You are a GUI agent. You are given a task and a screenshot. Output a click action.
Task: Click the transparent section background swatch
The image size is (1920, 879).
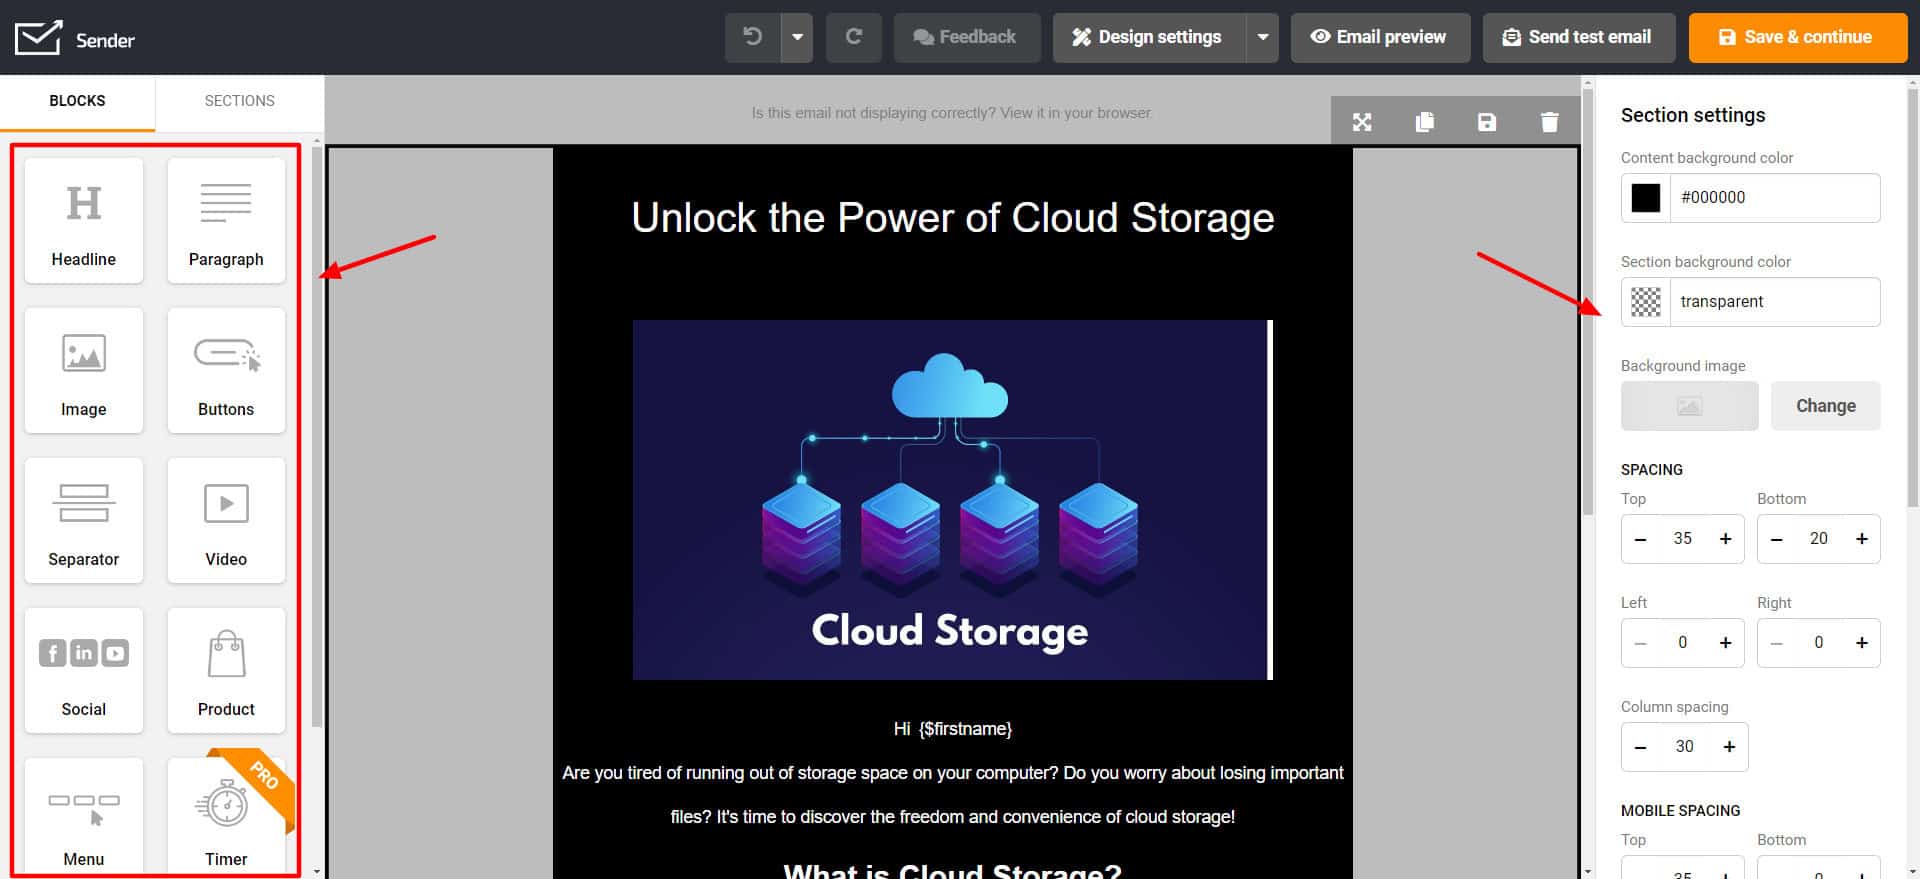[x=1645, y=302]
